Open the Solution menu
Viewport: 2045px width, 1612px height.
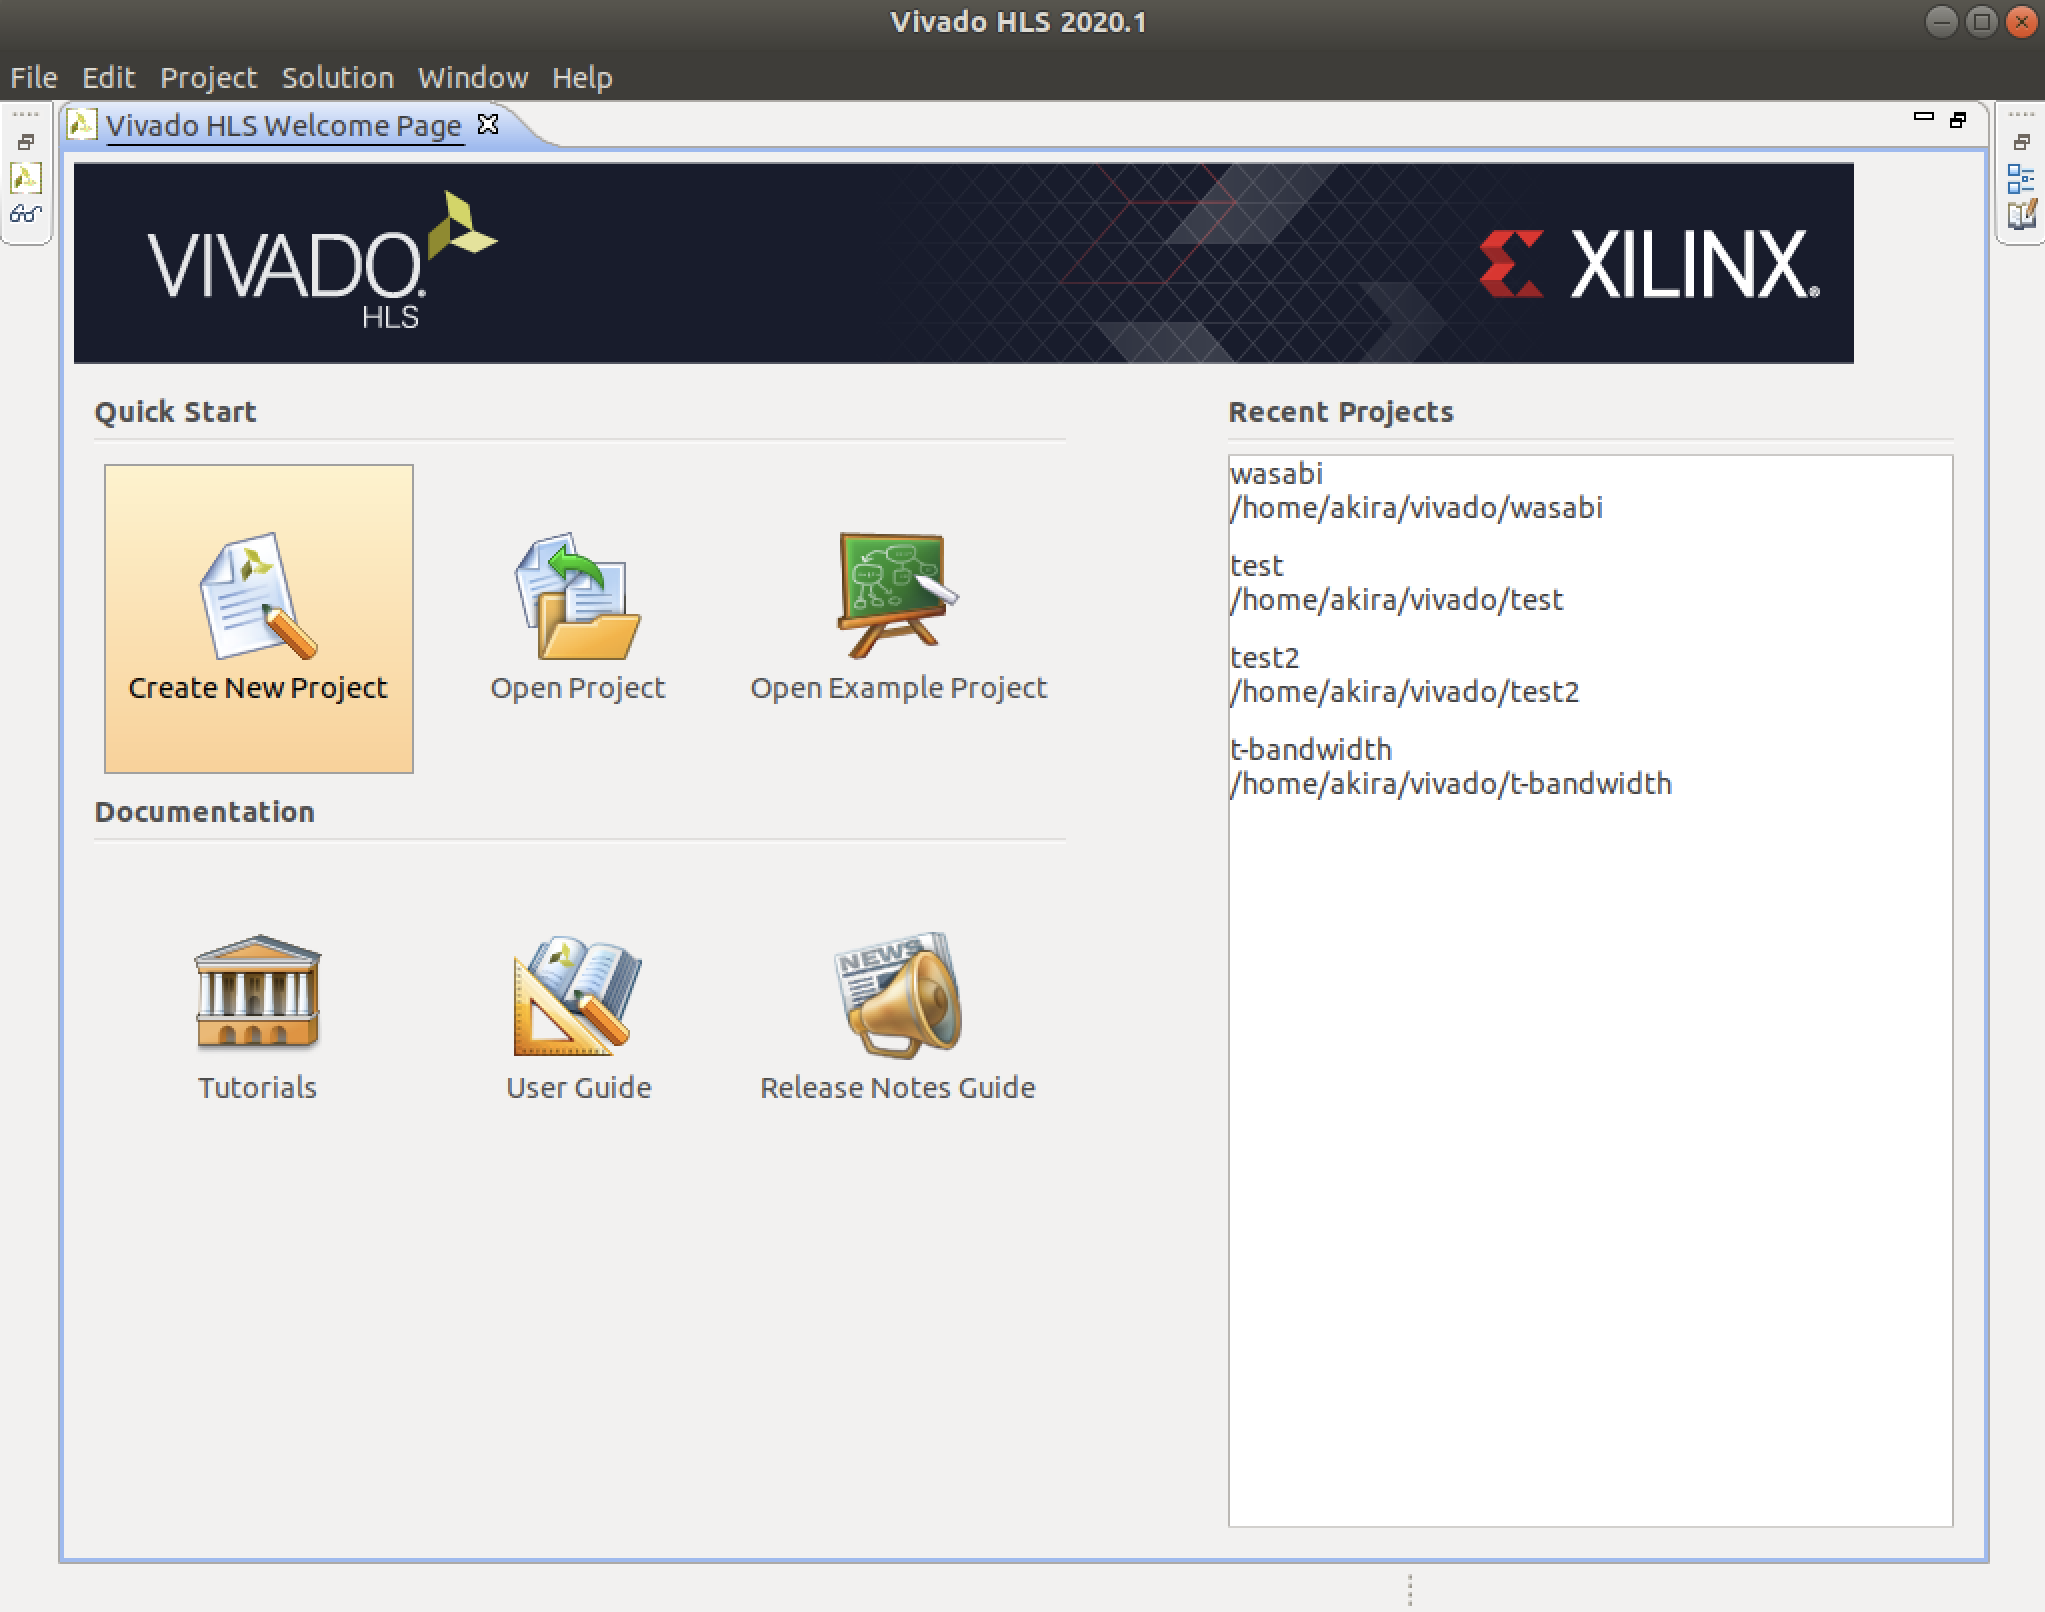[x=338, y=78]
